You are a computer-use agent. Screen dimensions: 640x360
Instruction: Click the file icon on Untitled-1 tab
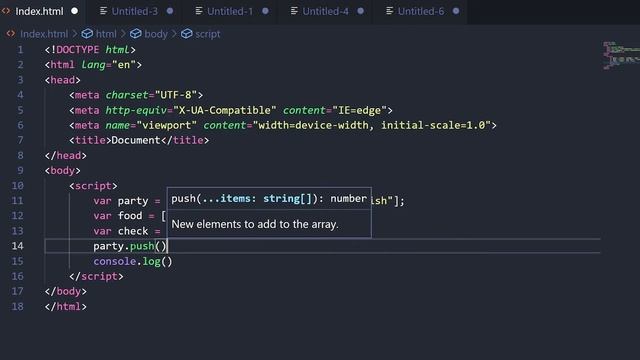(199, 11)
